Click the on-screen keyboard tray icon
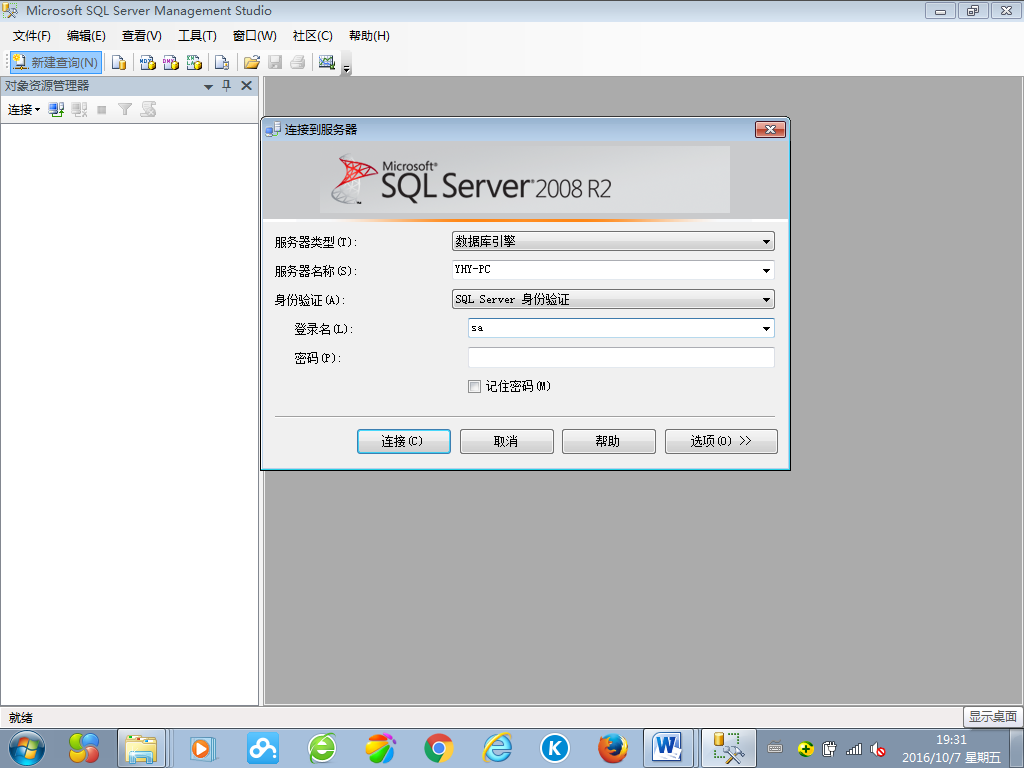This screenshot has height=768, width=1024. click(775, 748)
